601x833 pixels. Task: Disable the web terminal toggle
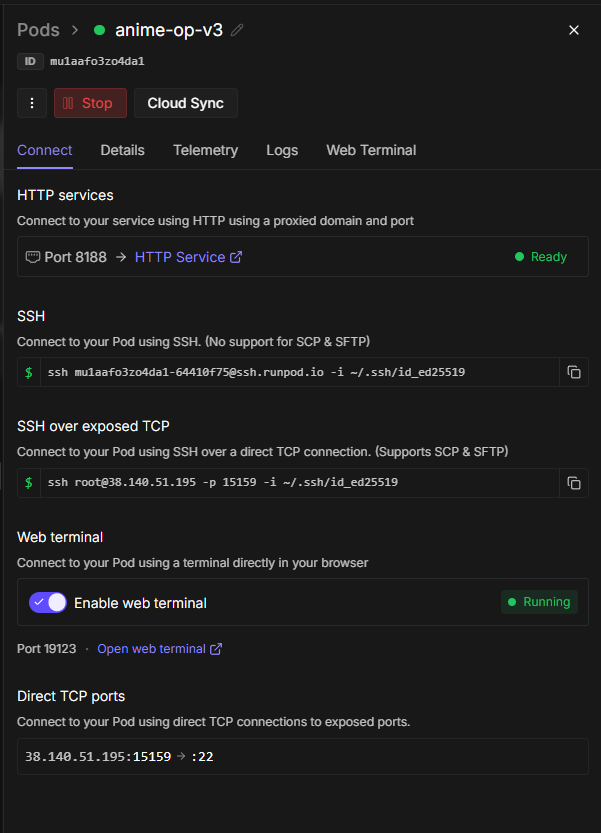click(48, 602)
